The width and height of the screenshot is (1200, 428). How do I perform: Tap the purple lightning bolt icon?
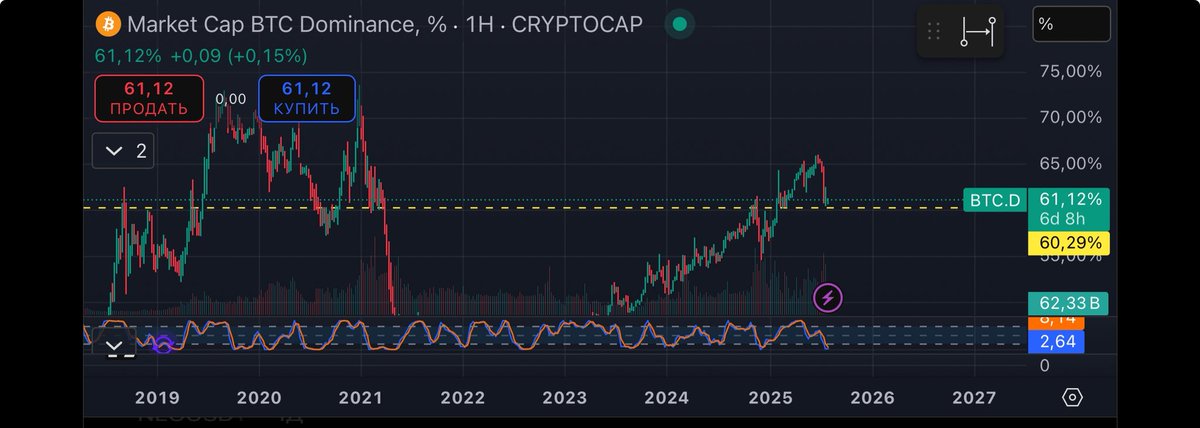click(x=828, y=296)
